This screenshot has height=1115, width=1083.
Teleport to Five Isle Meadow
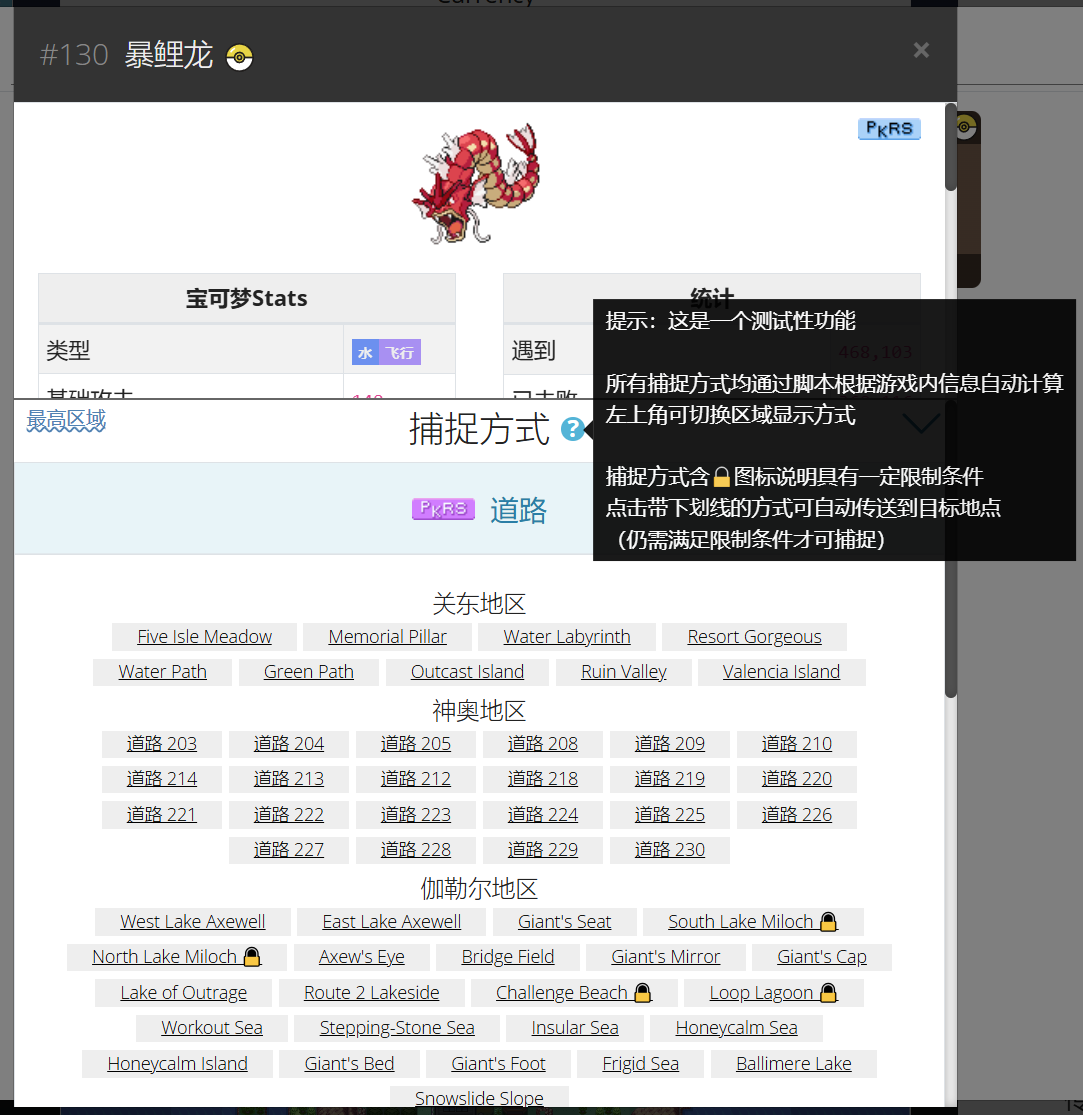tap(204, 637)
